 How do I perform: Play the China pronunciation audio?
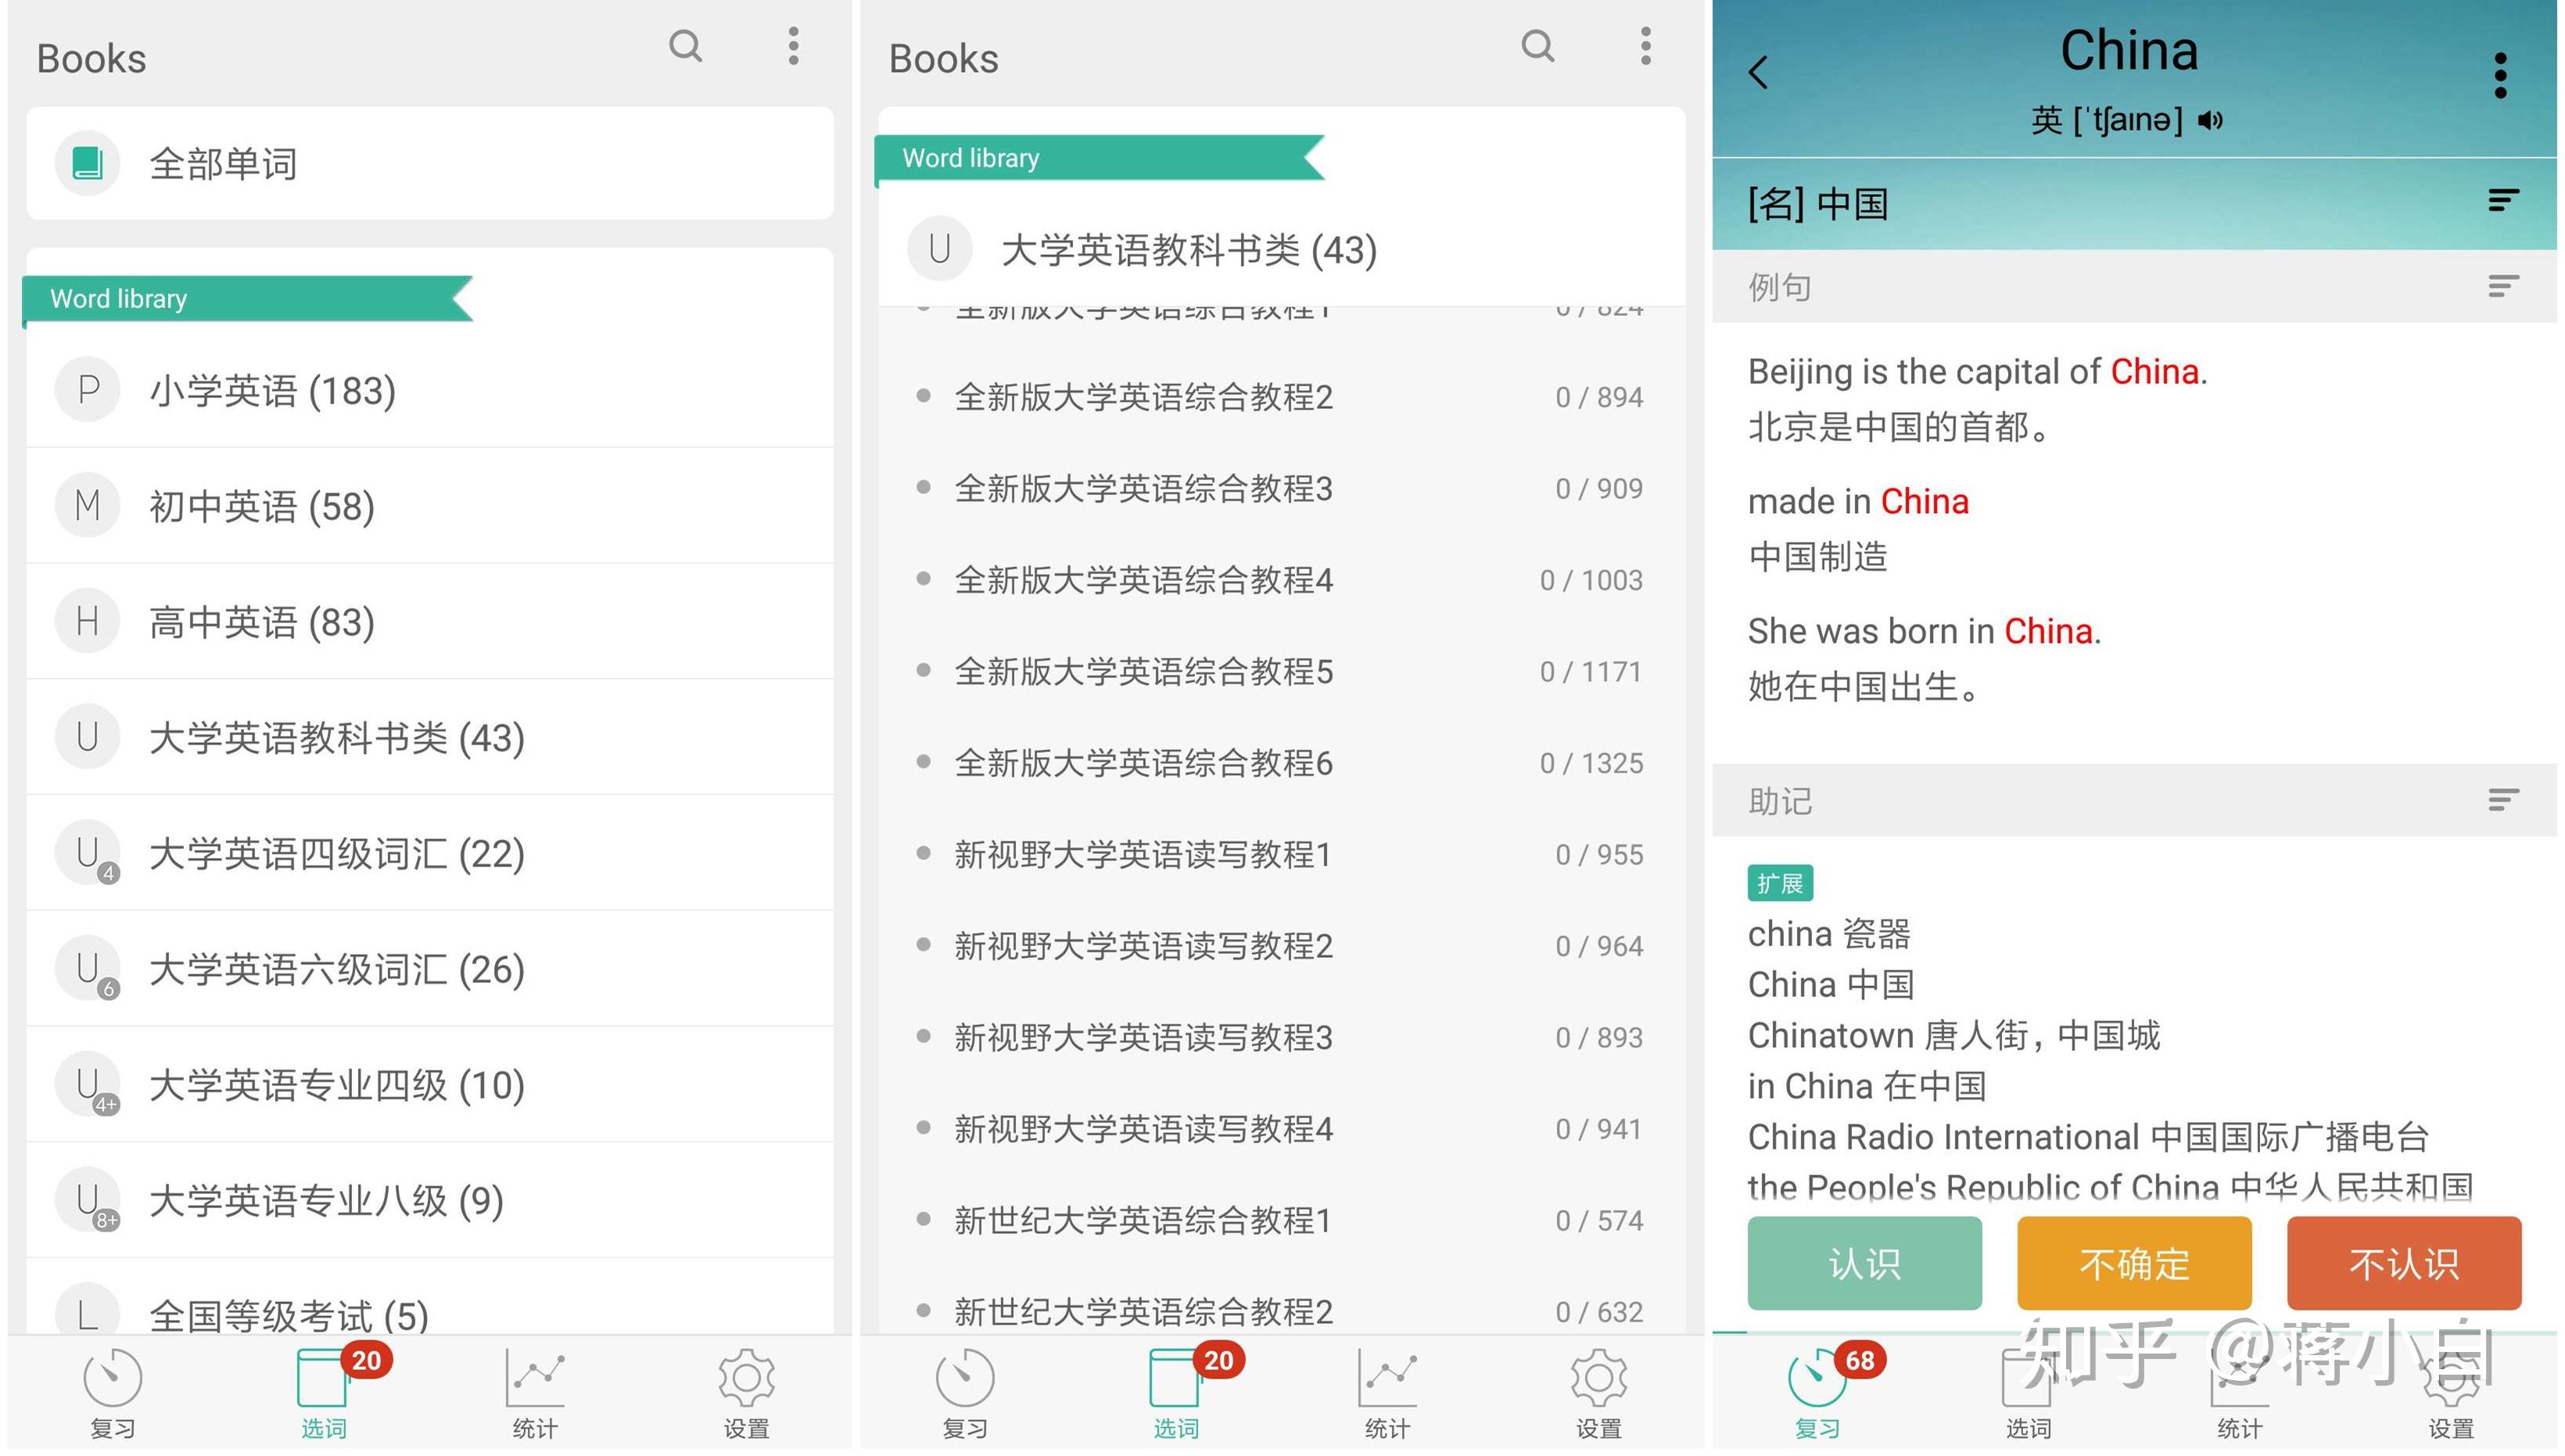(x=2210, y=121)
